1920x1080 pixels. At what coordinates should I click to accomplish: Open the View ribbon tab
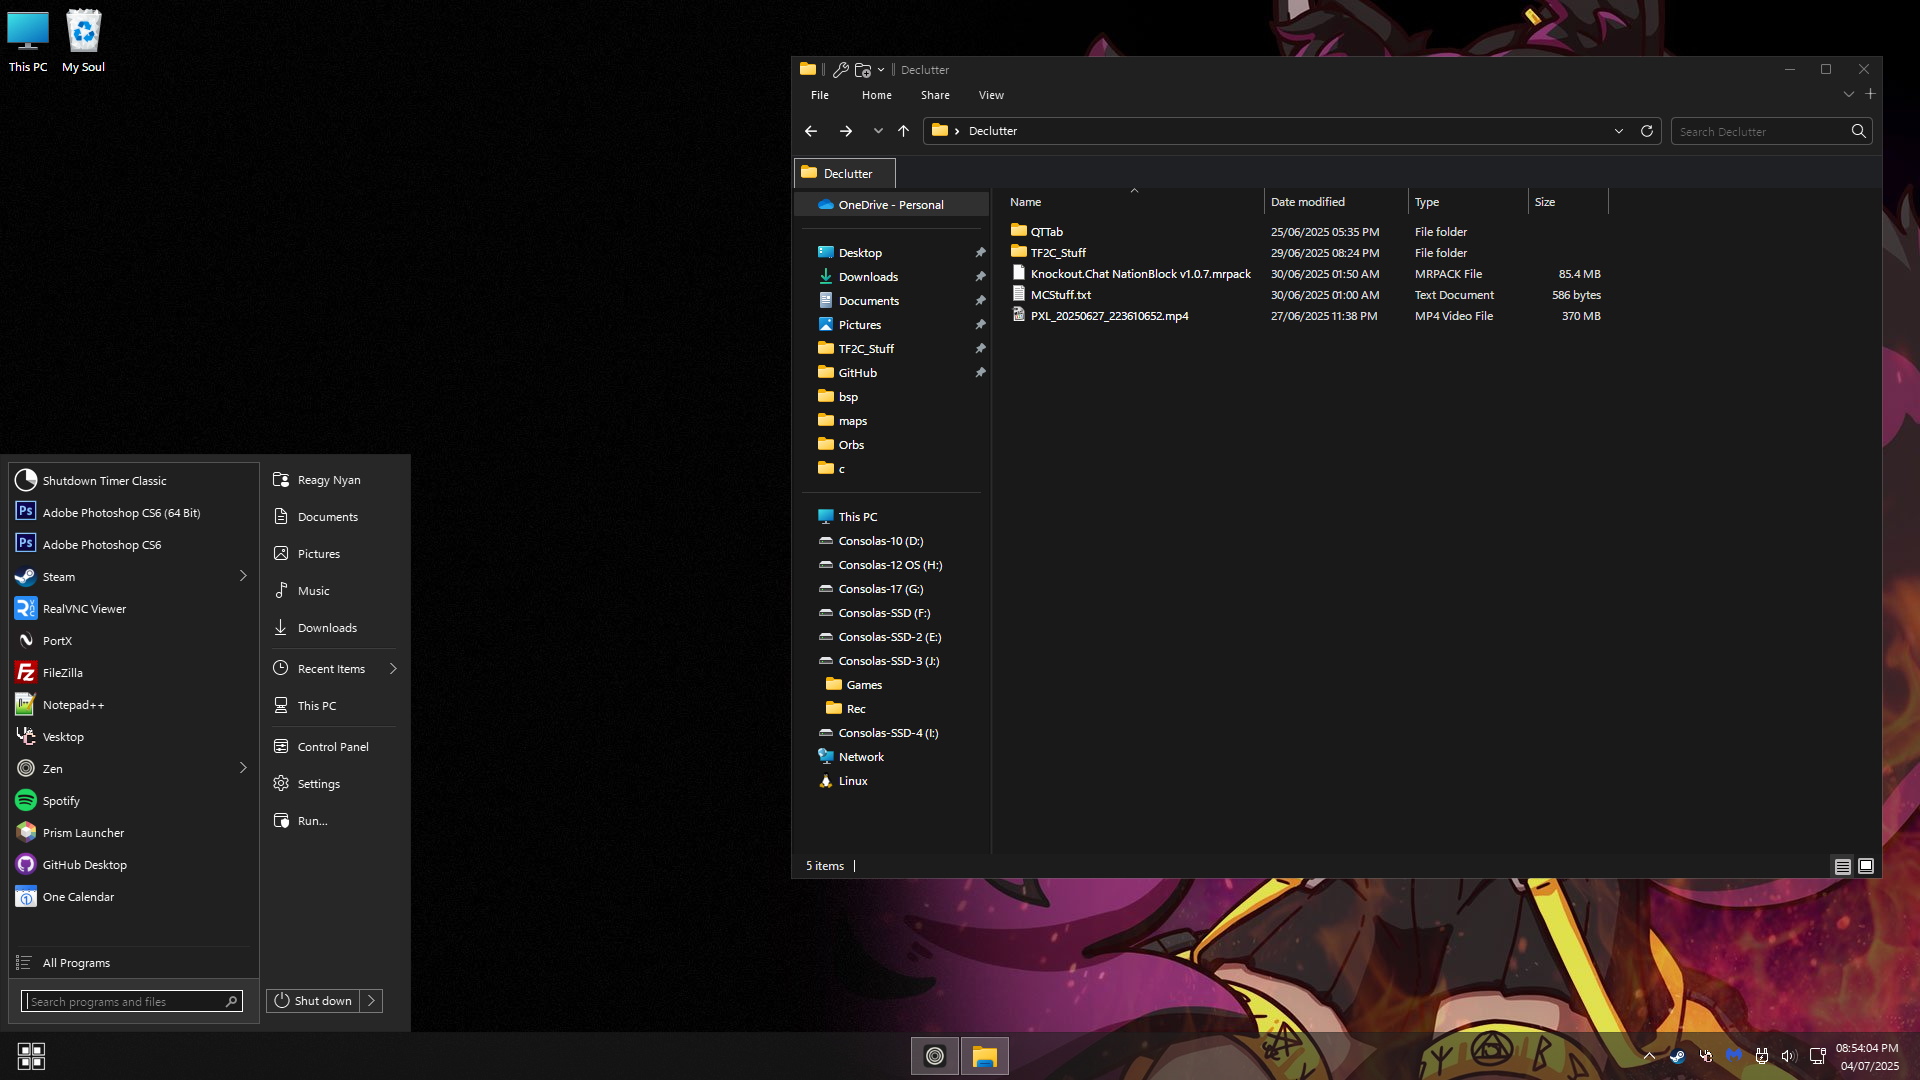click(991, 95)
